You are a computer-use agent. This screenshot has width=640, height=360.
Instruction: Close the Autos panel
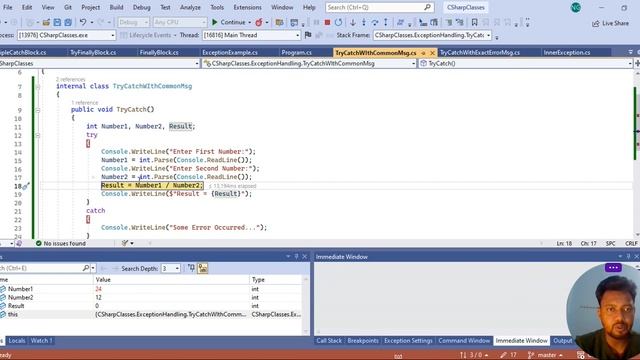pyautogui.click(x=304, y=256)
